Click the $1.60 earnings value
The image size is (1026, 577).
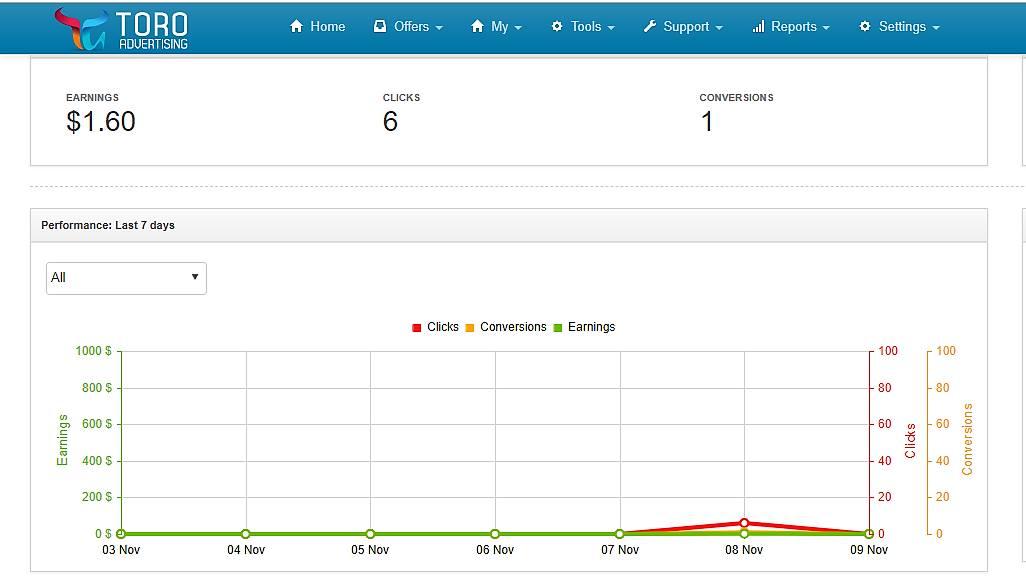click(x=101, y=122)
